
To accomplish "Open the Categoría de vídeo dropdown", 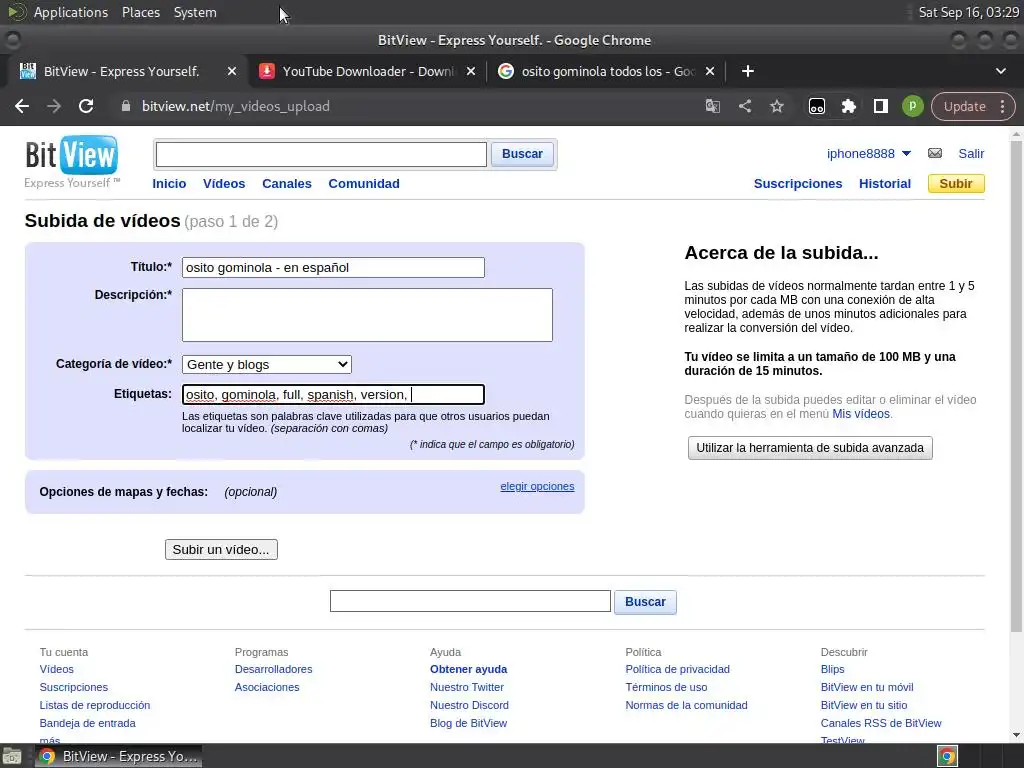I will pos(266,364).
